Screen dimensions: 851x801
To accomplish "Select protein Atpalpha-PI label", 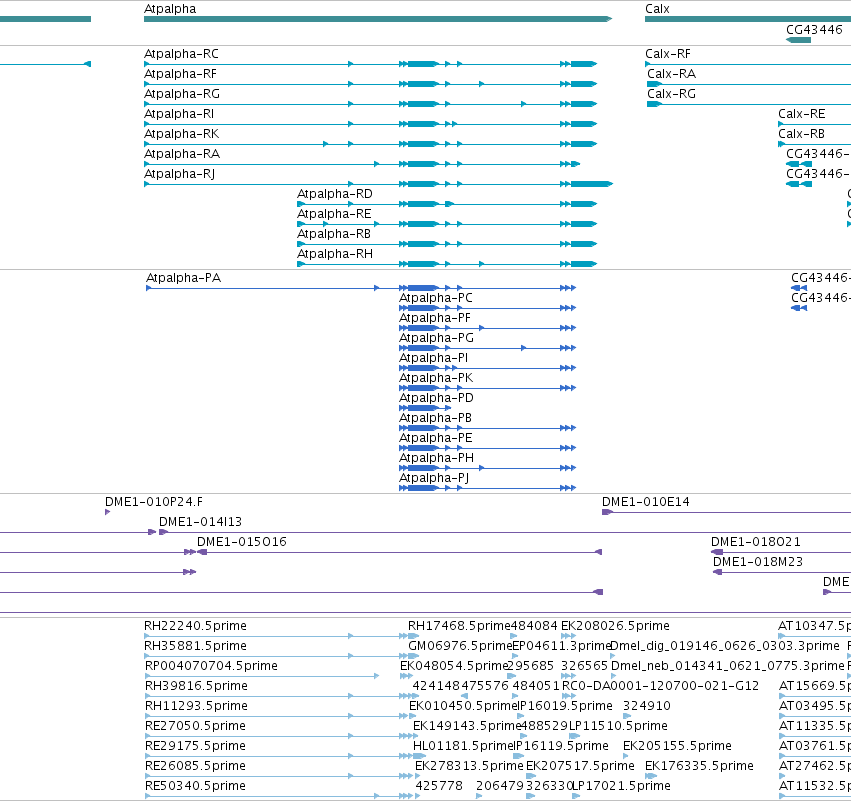I will tap(434, 358).
